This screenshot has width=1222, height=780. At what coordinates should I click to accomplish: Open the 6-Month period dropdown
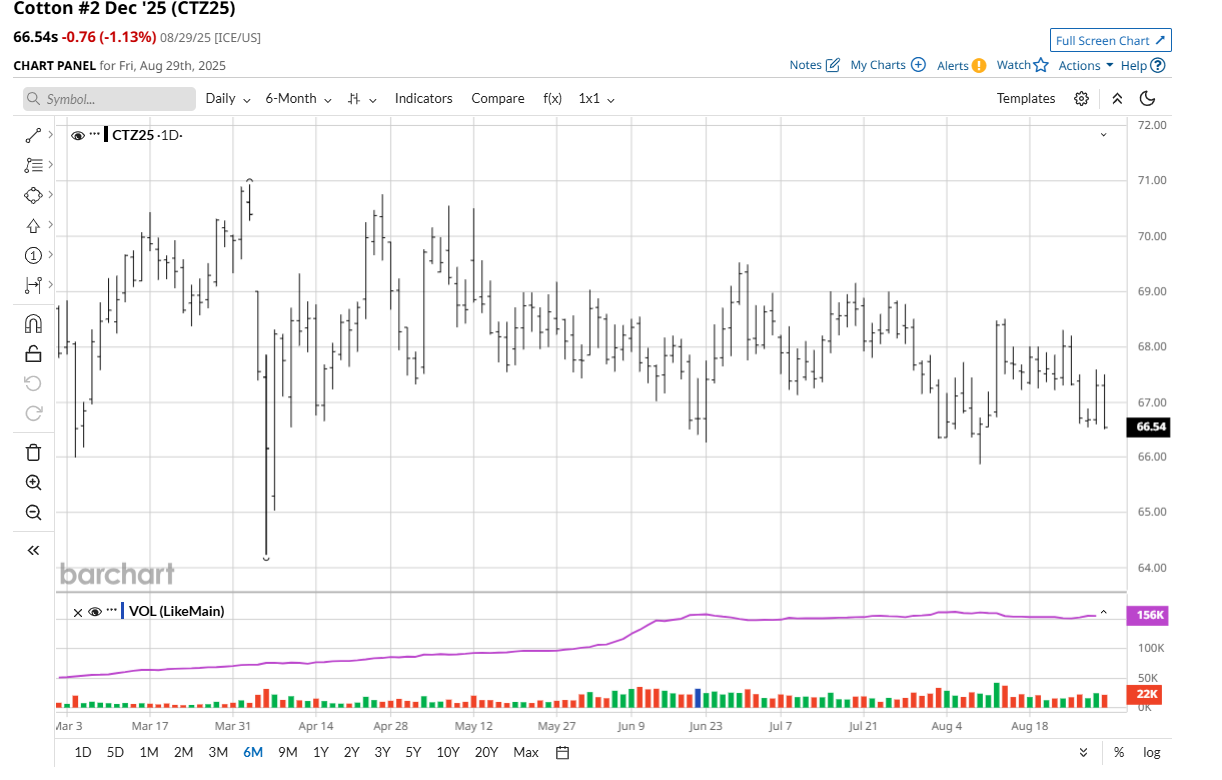298,98
